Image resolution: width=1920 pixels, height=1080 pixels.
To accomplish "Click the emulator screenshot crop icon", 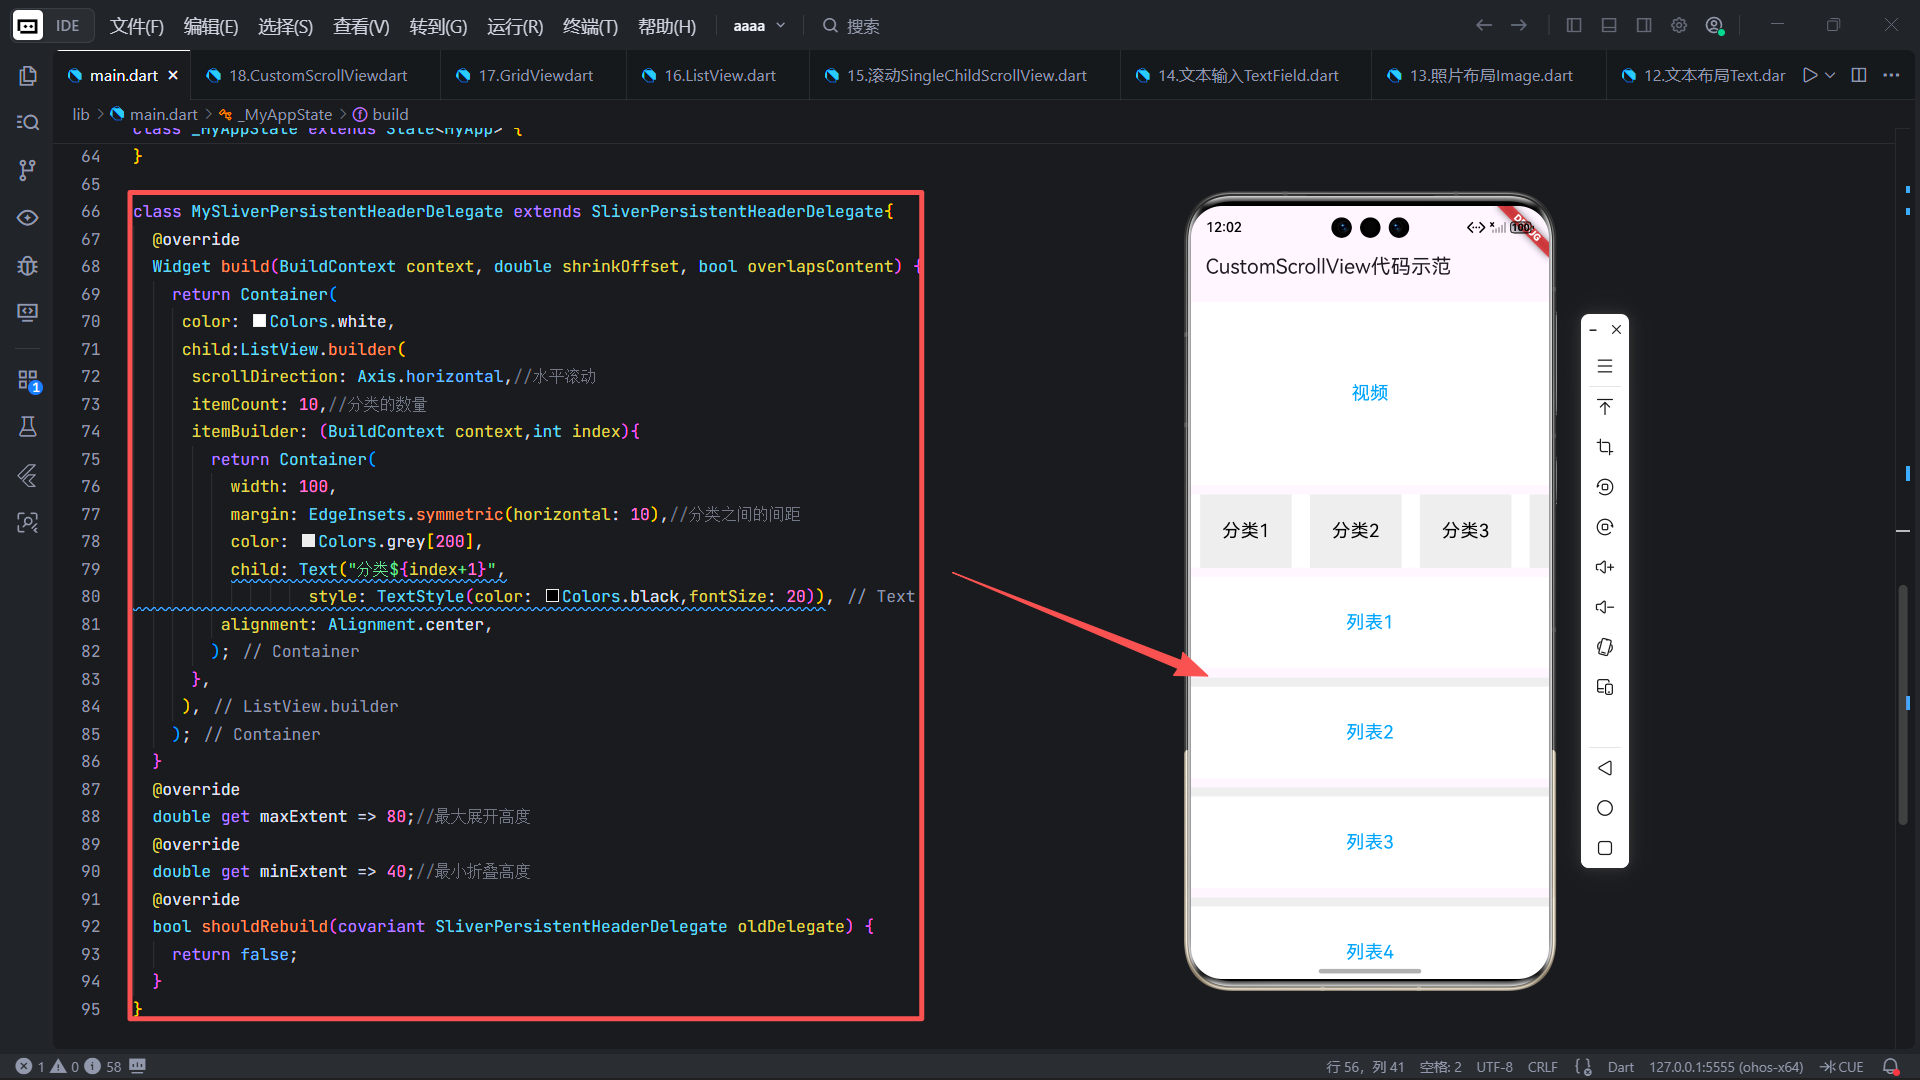I will tap(1604, 447).
